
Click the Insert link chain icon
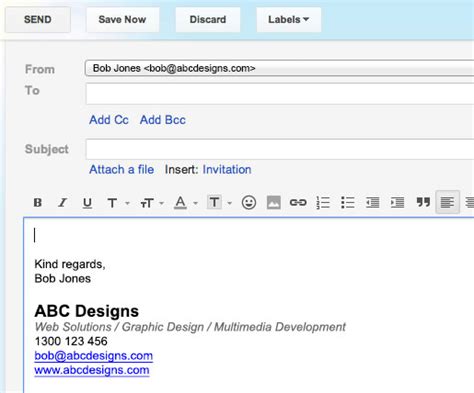[298, 202]
